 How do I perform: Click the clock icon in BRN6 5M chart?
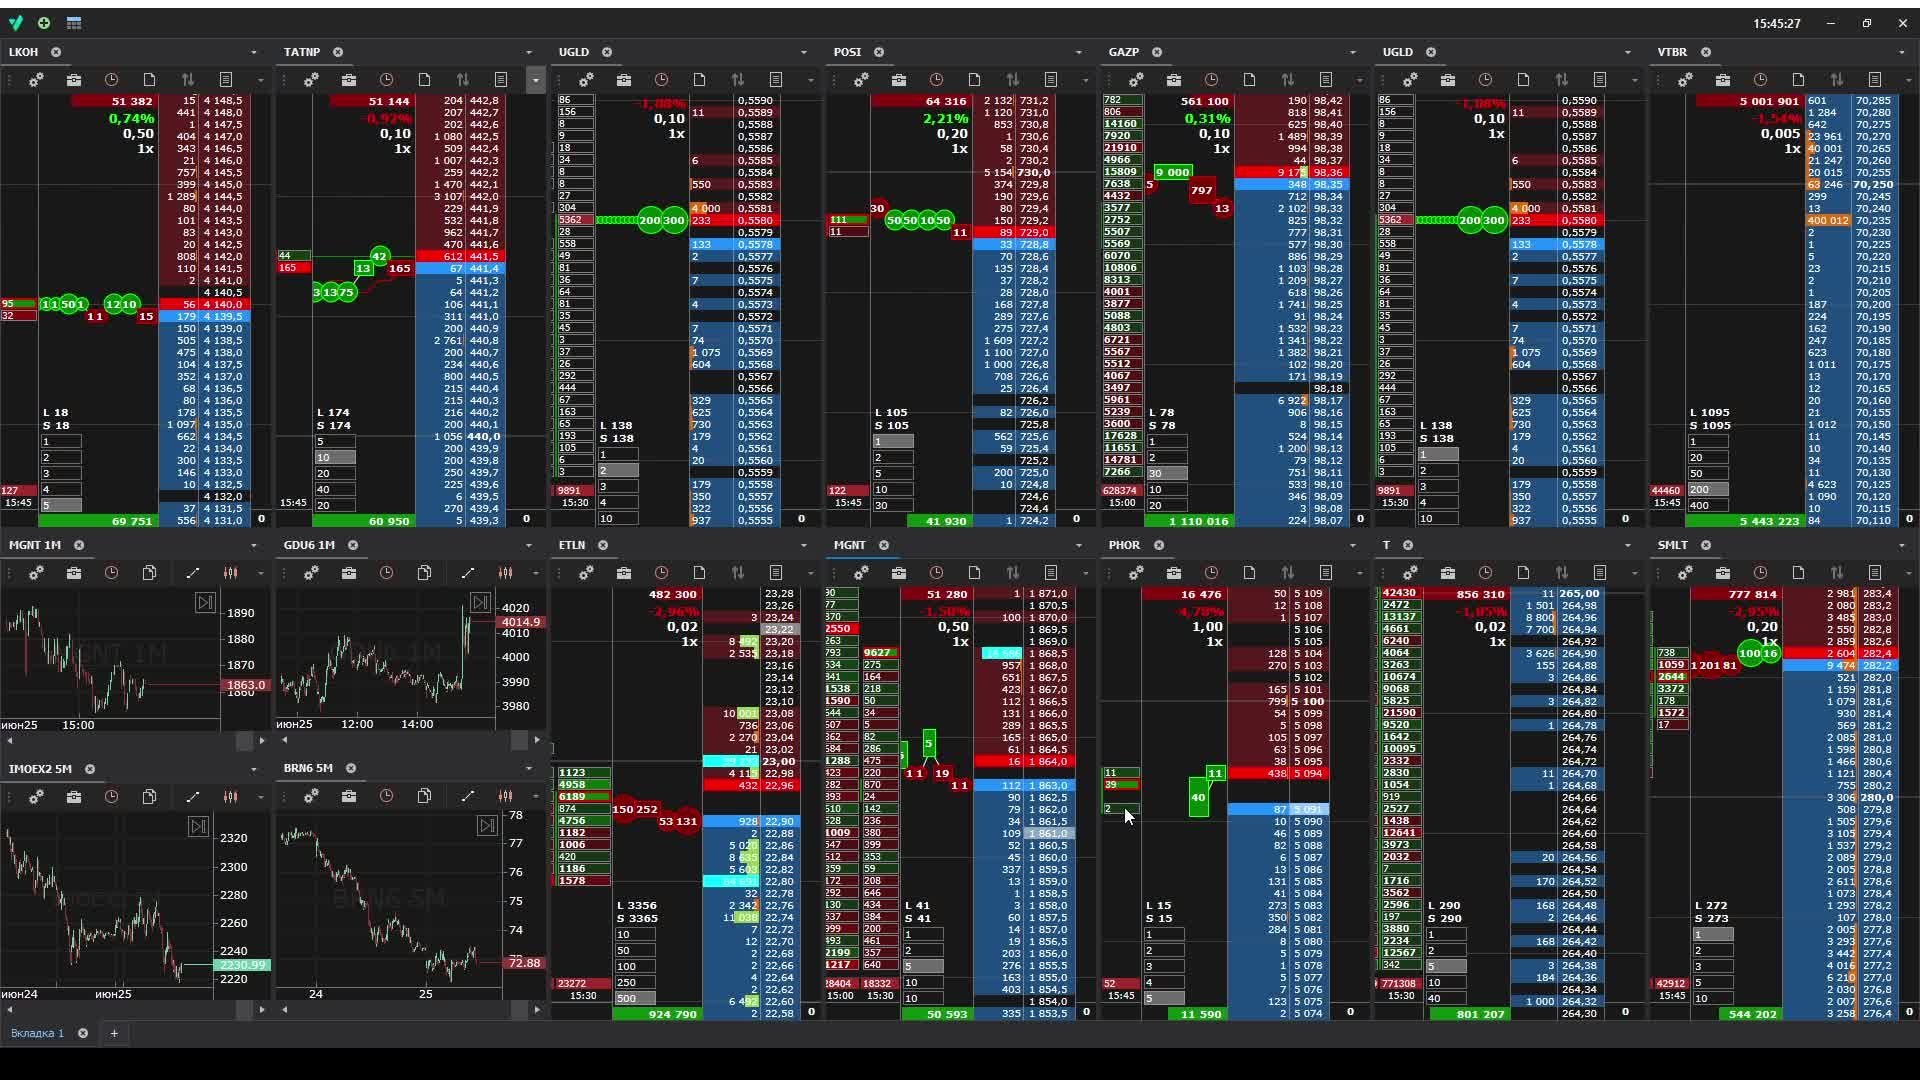386,797
